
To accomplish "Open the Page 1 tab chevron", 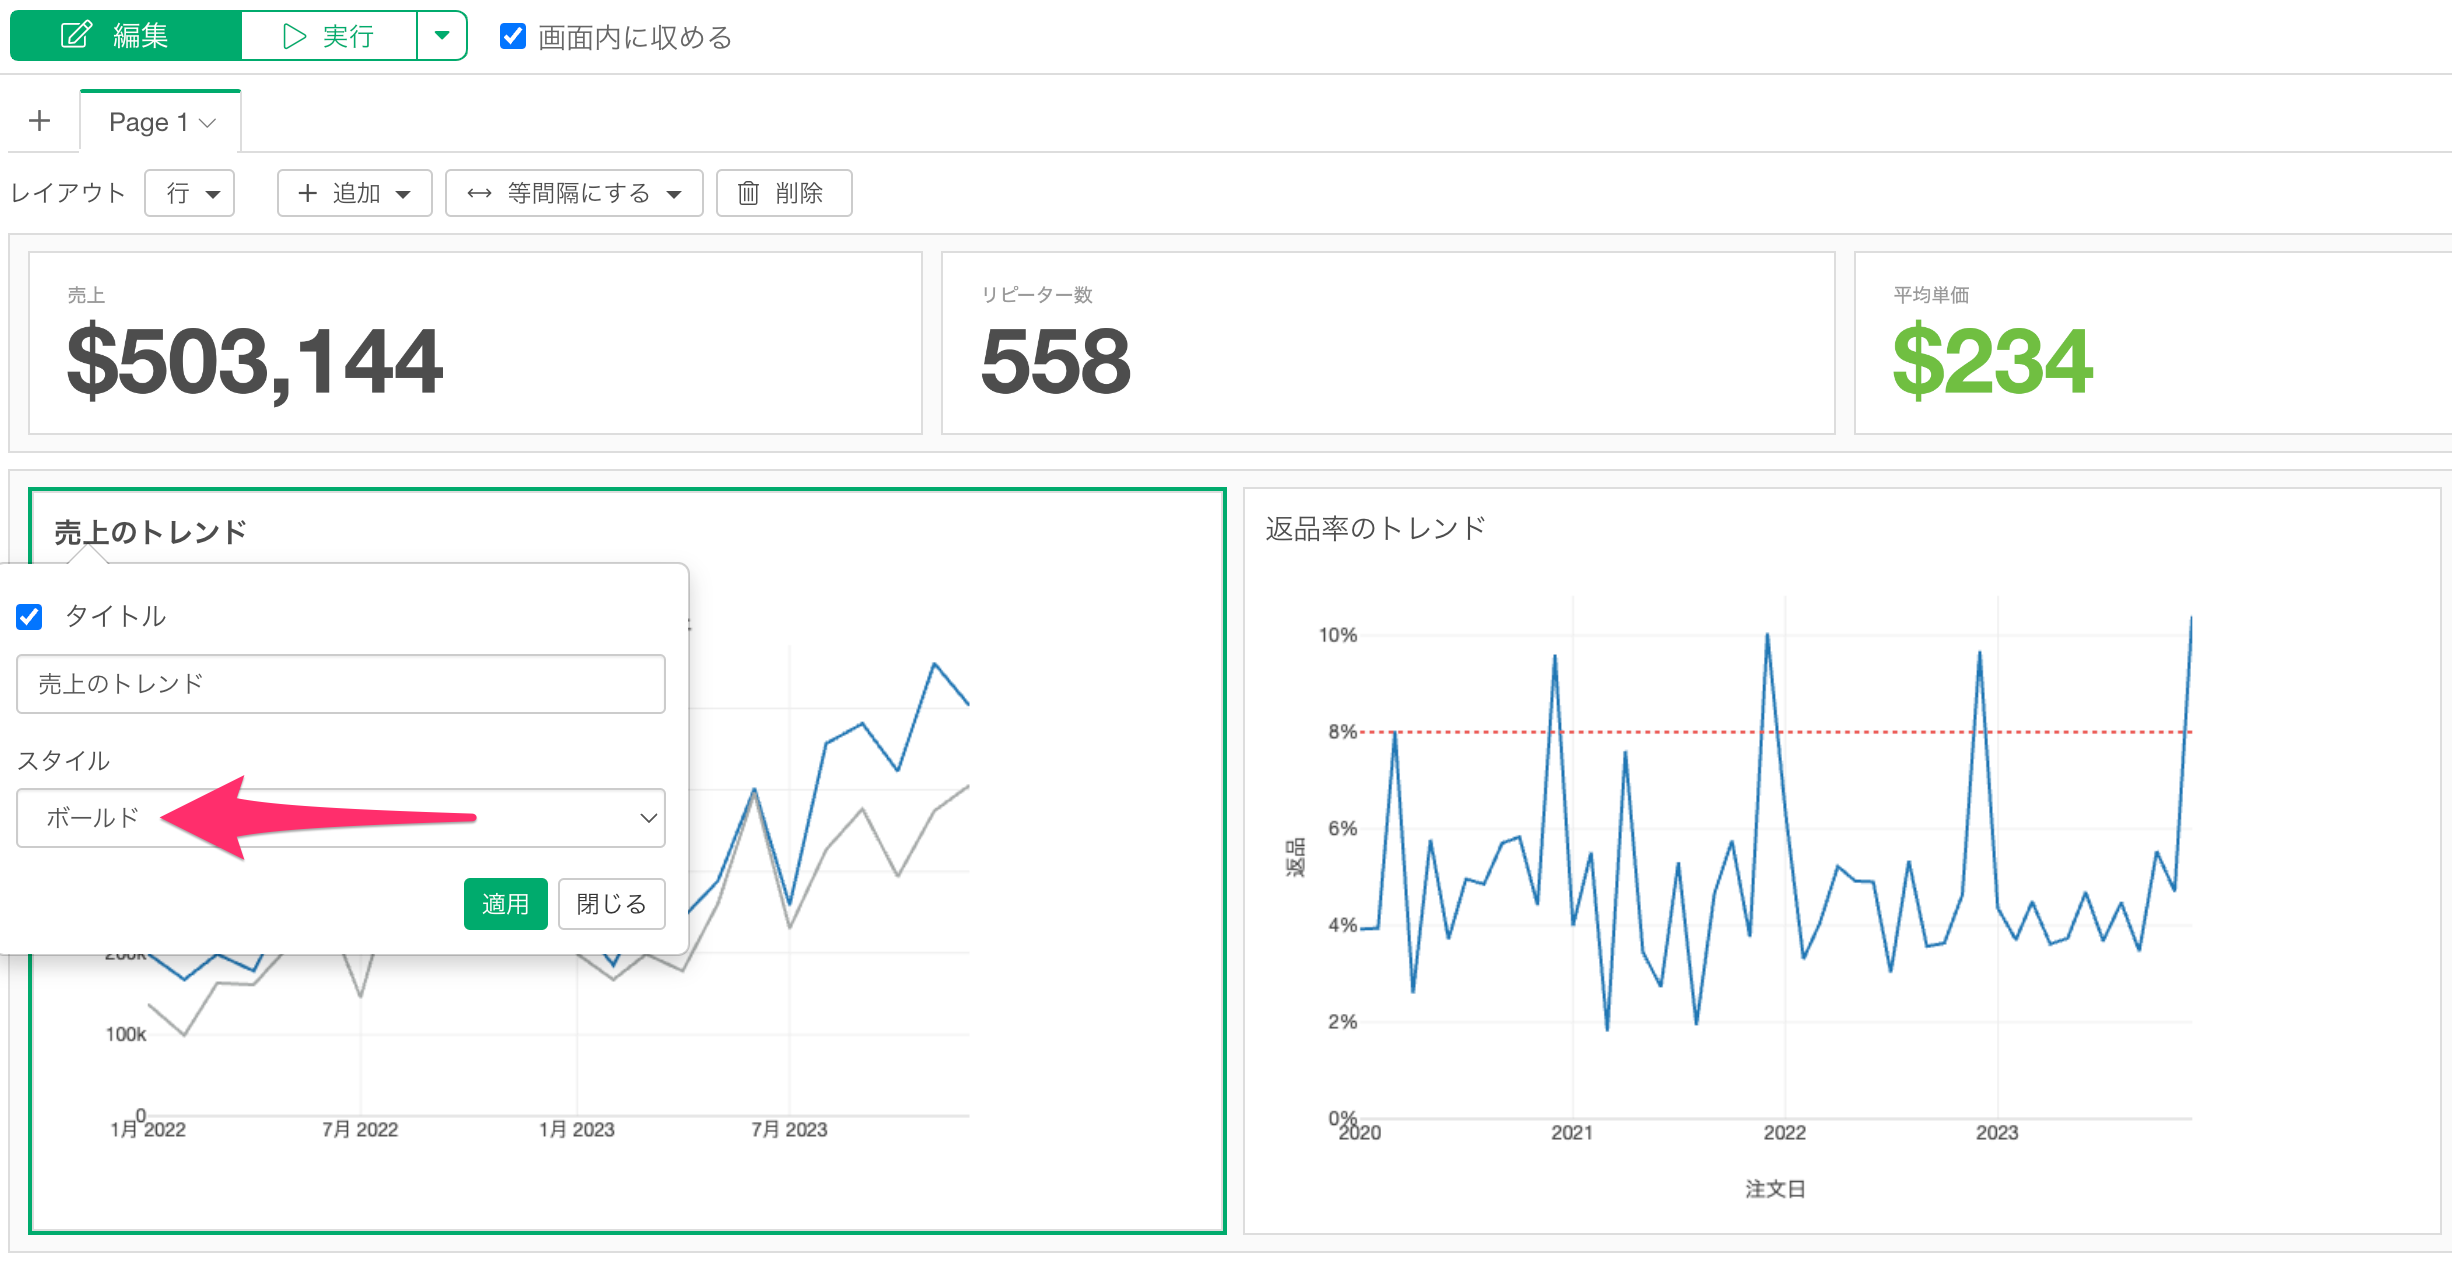I will 208,123.
